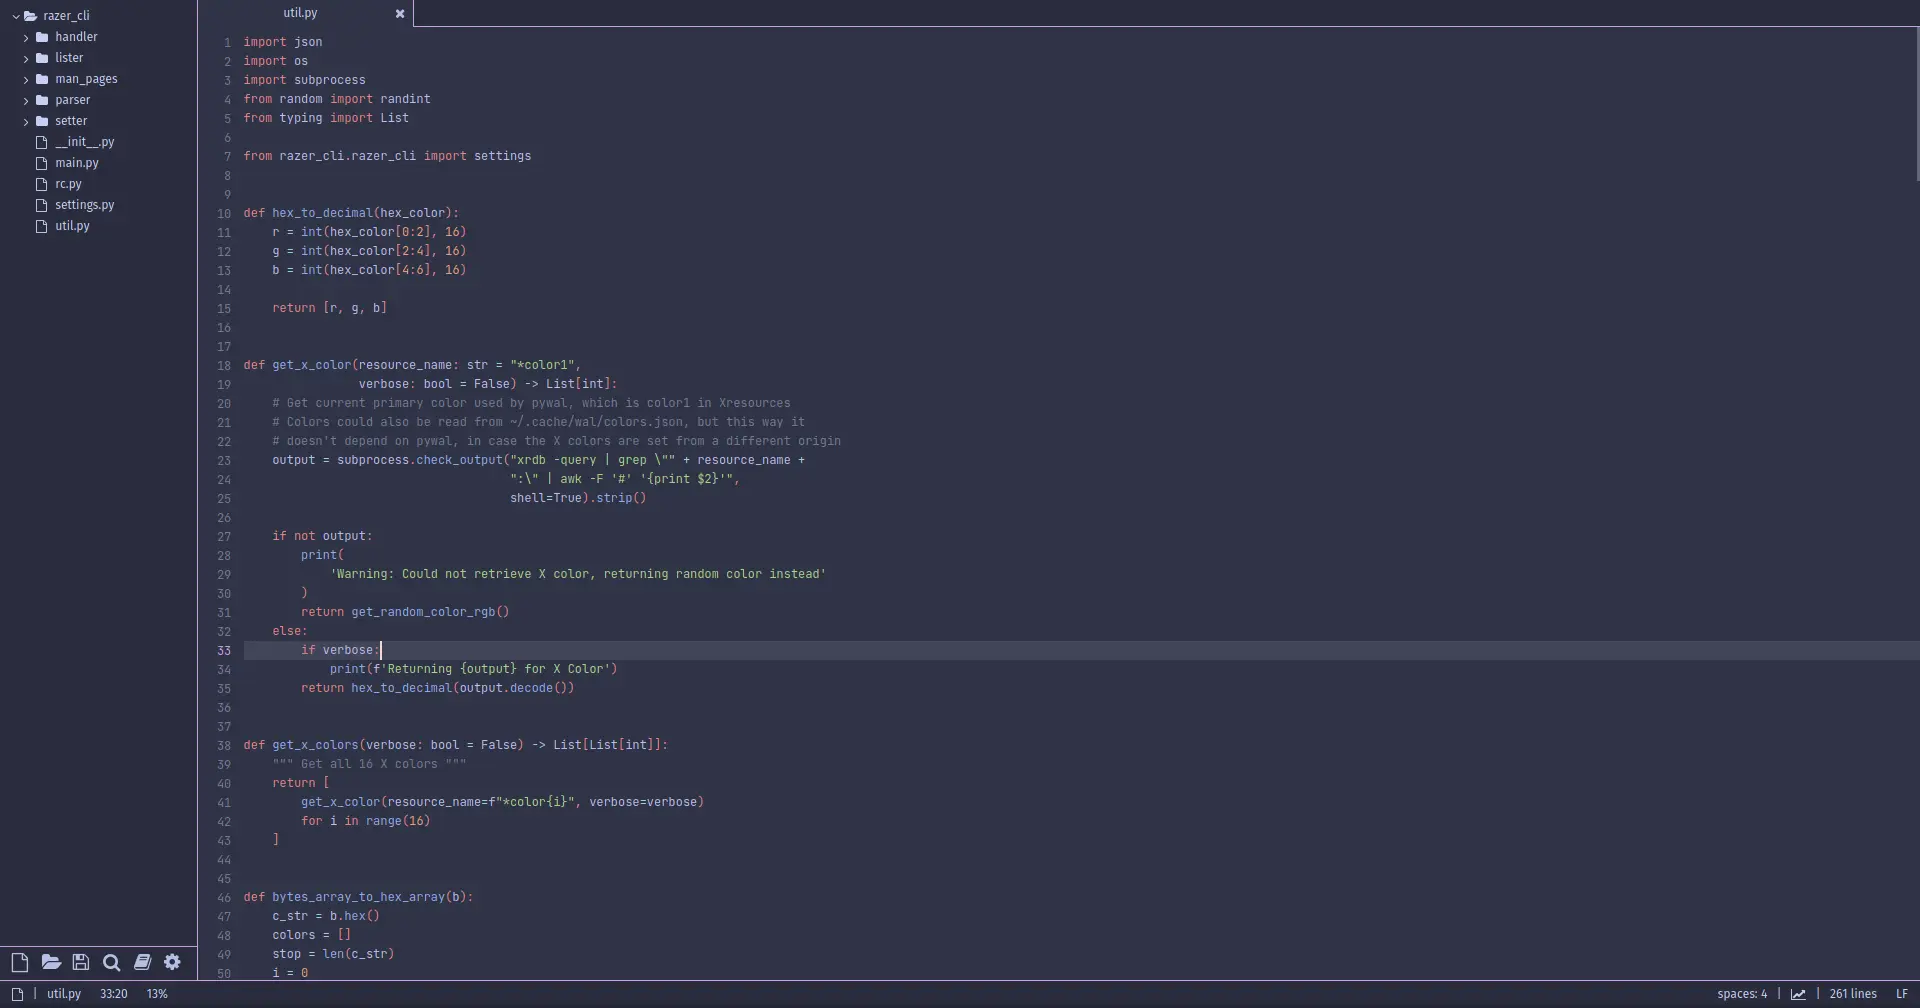Select rc.py in the file tree

coord(68,183)
